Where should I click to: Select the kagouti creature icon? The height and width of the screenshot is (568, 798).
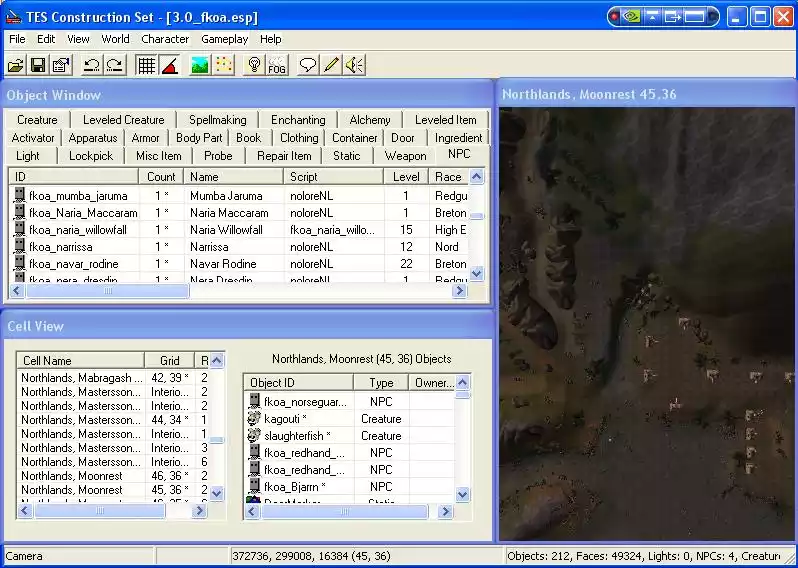click(x=254, y=418)
